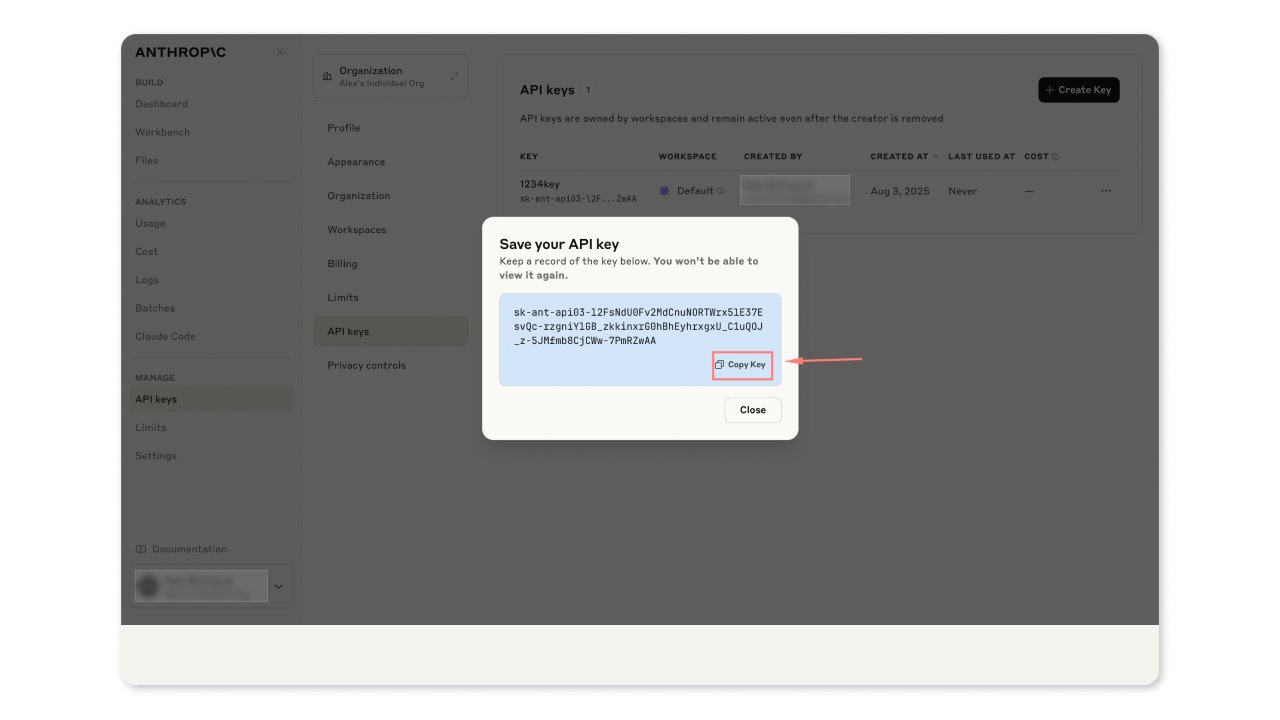Click the blurred user account card
This screenshot has width=1280, height=720.
coord(201,586)
